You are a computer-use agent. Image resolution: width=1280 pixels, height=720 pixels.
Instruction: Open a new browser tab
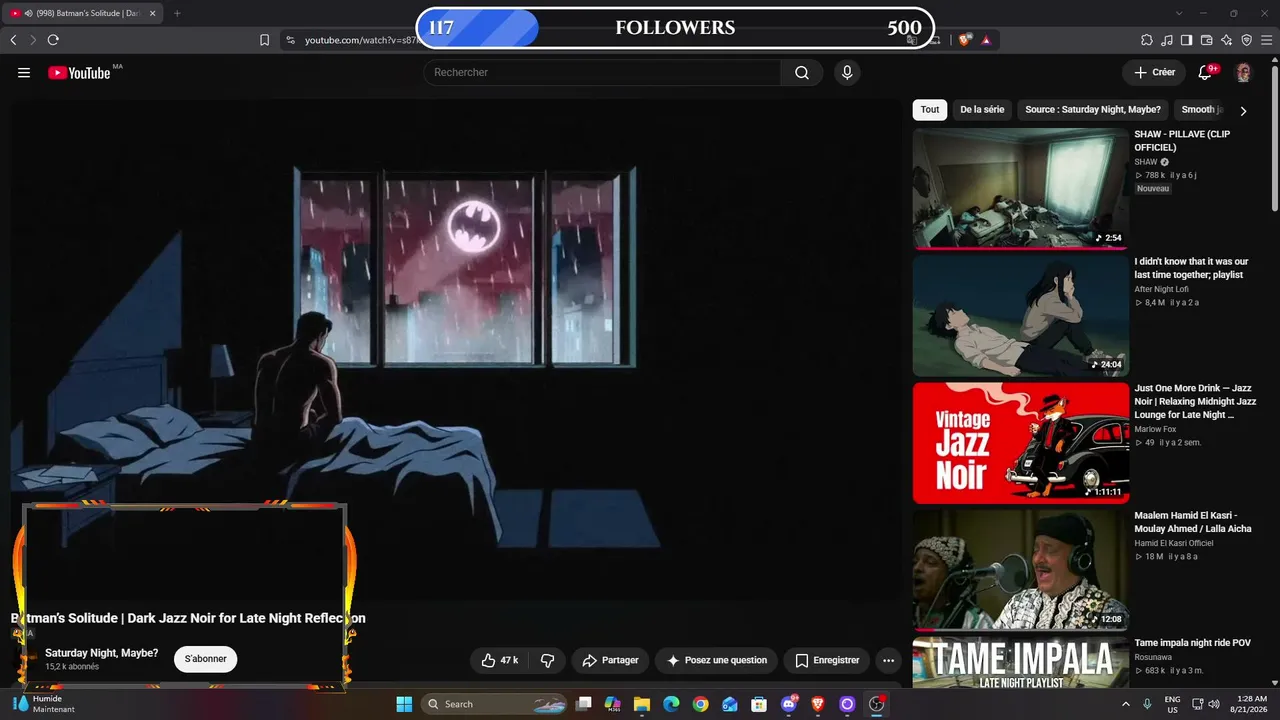pyautogui.click(x=177, y=13)
